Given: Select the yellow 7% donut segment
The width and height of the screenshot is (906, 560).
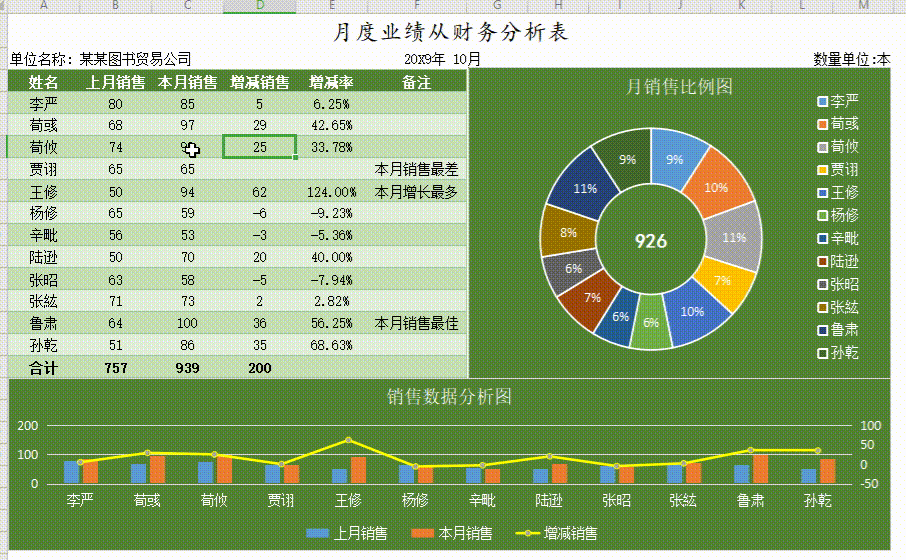Looking at the screenshot, I should pos(724,282).
